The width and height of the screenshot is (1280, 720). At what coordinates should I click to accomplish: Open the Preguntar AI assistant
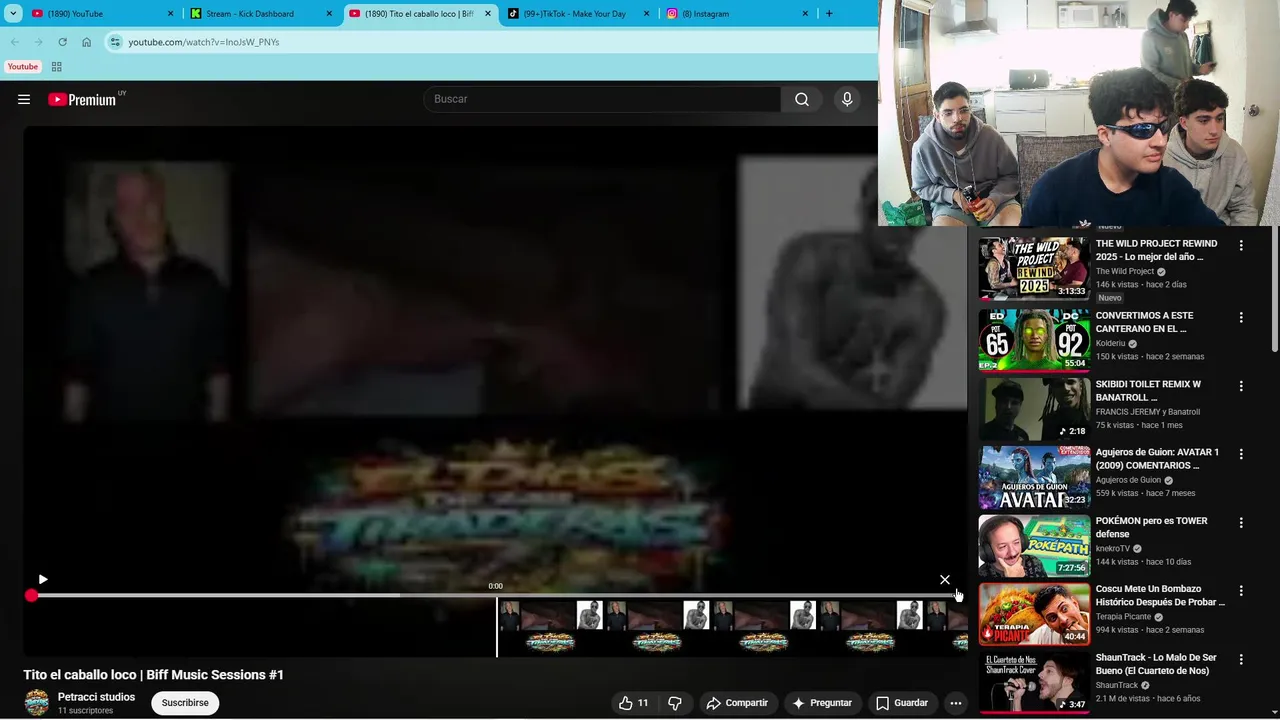tap(821, 703)
